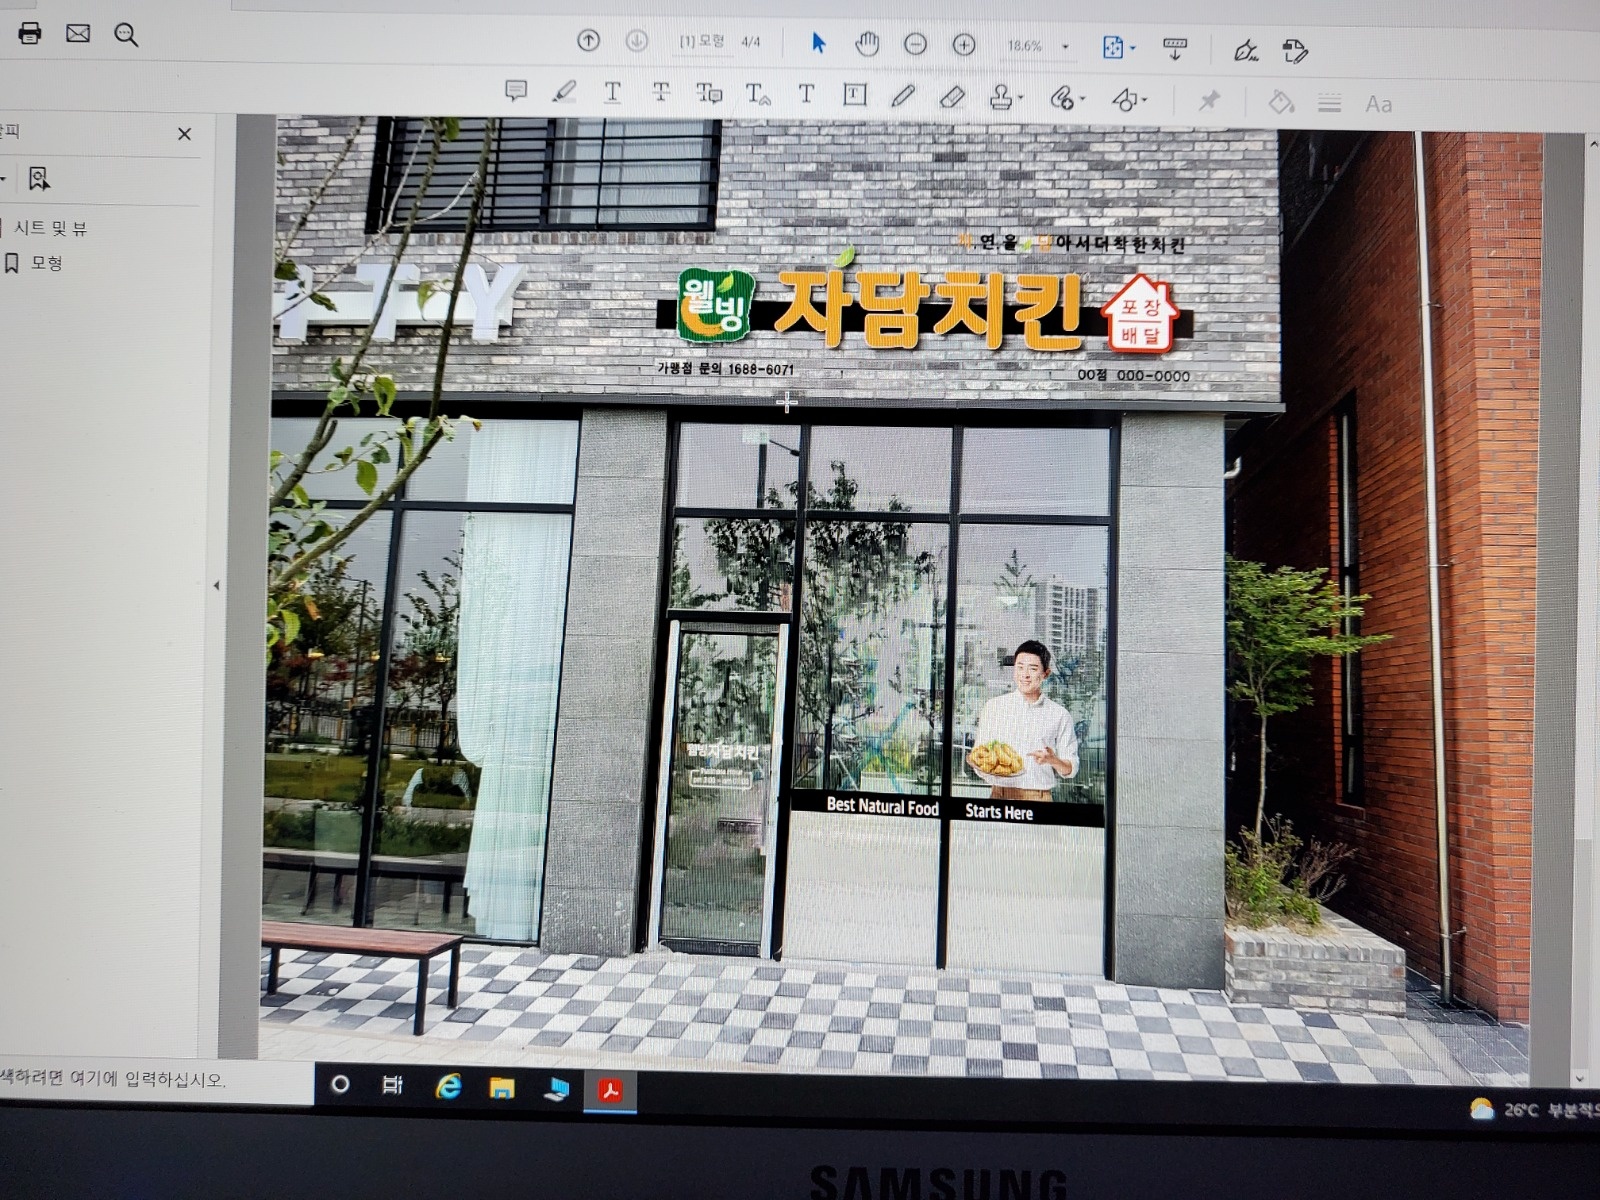Zoom out with the minus button
Screen dimensions: 1600x1200
pos(915,44)
